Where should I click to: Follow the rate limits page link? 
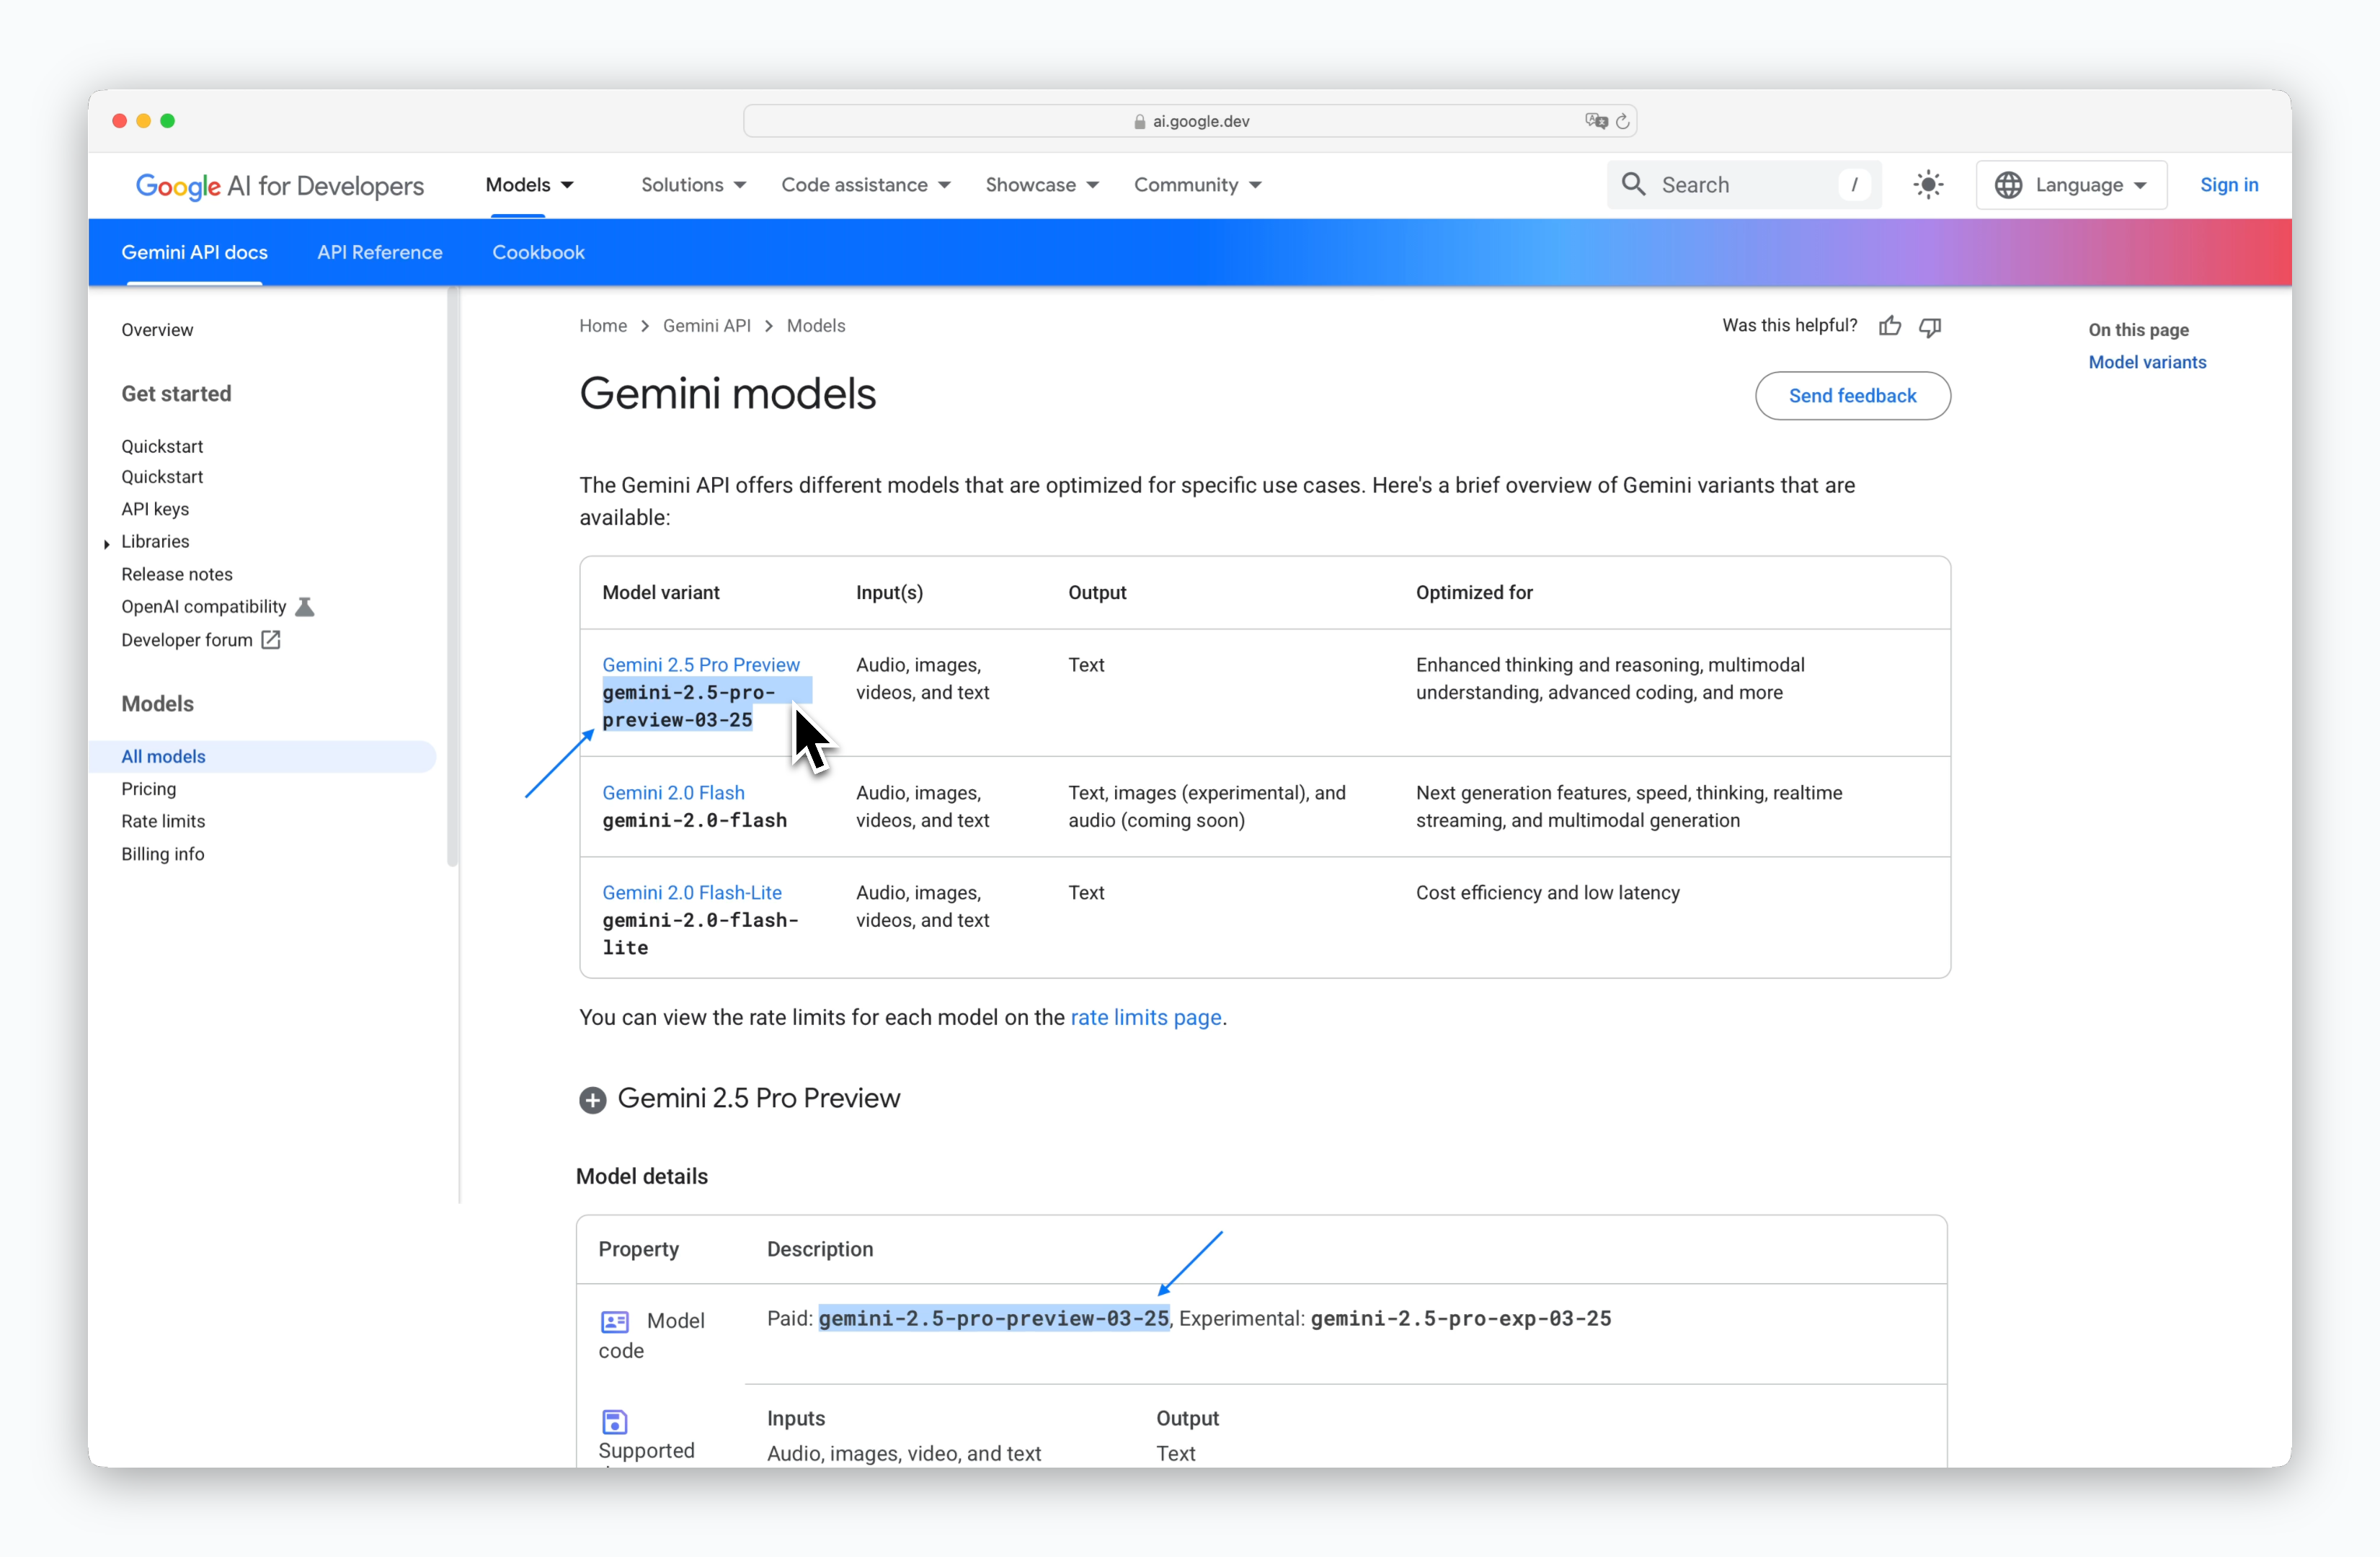(1146, 1018)
